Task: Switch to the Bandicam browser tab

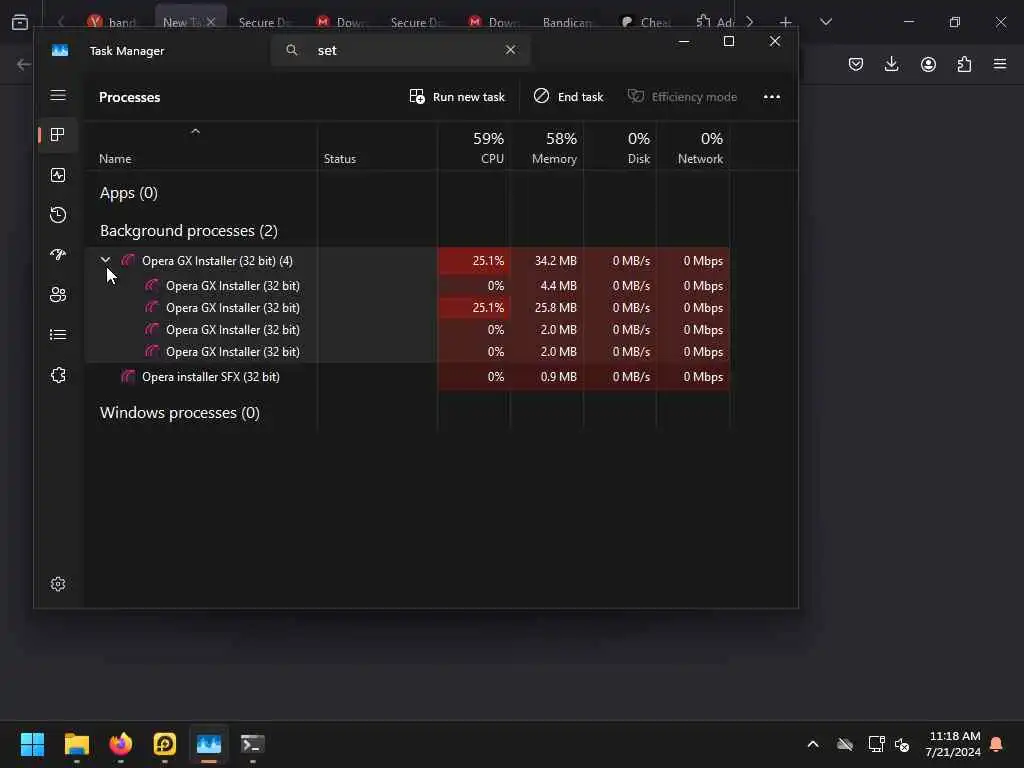Action: click(567, 22)
